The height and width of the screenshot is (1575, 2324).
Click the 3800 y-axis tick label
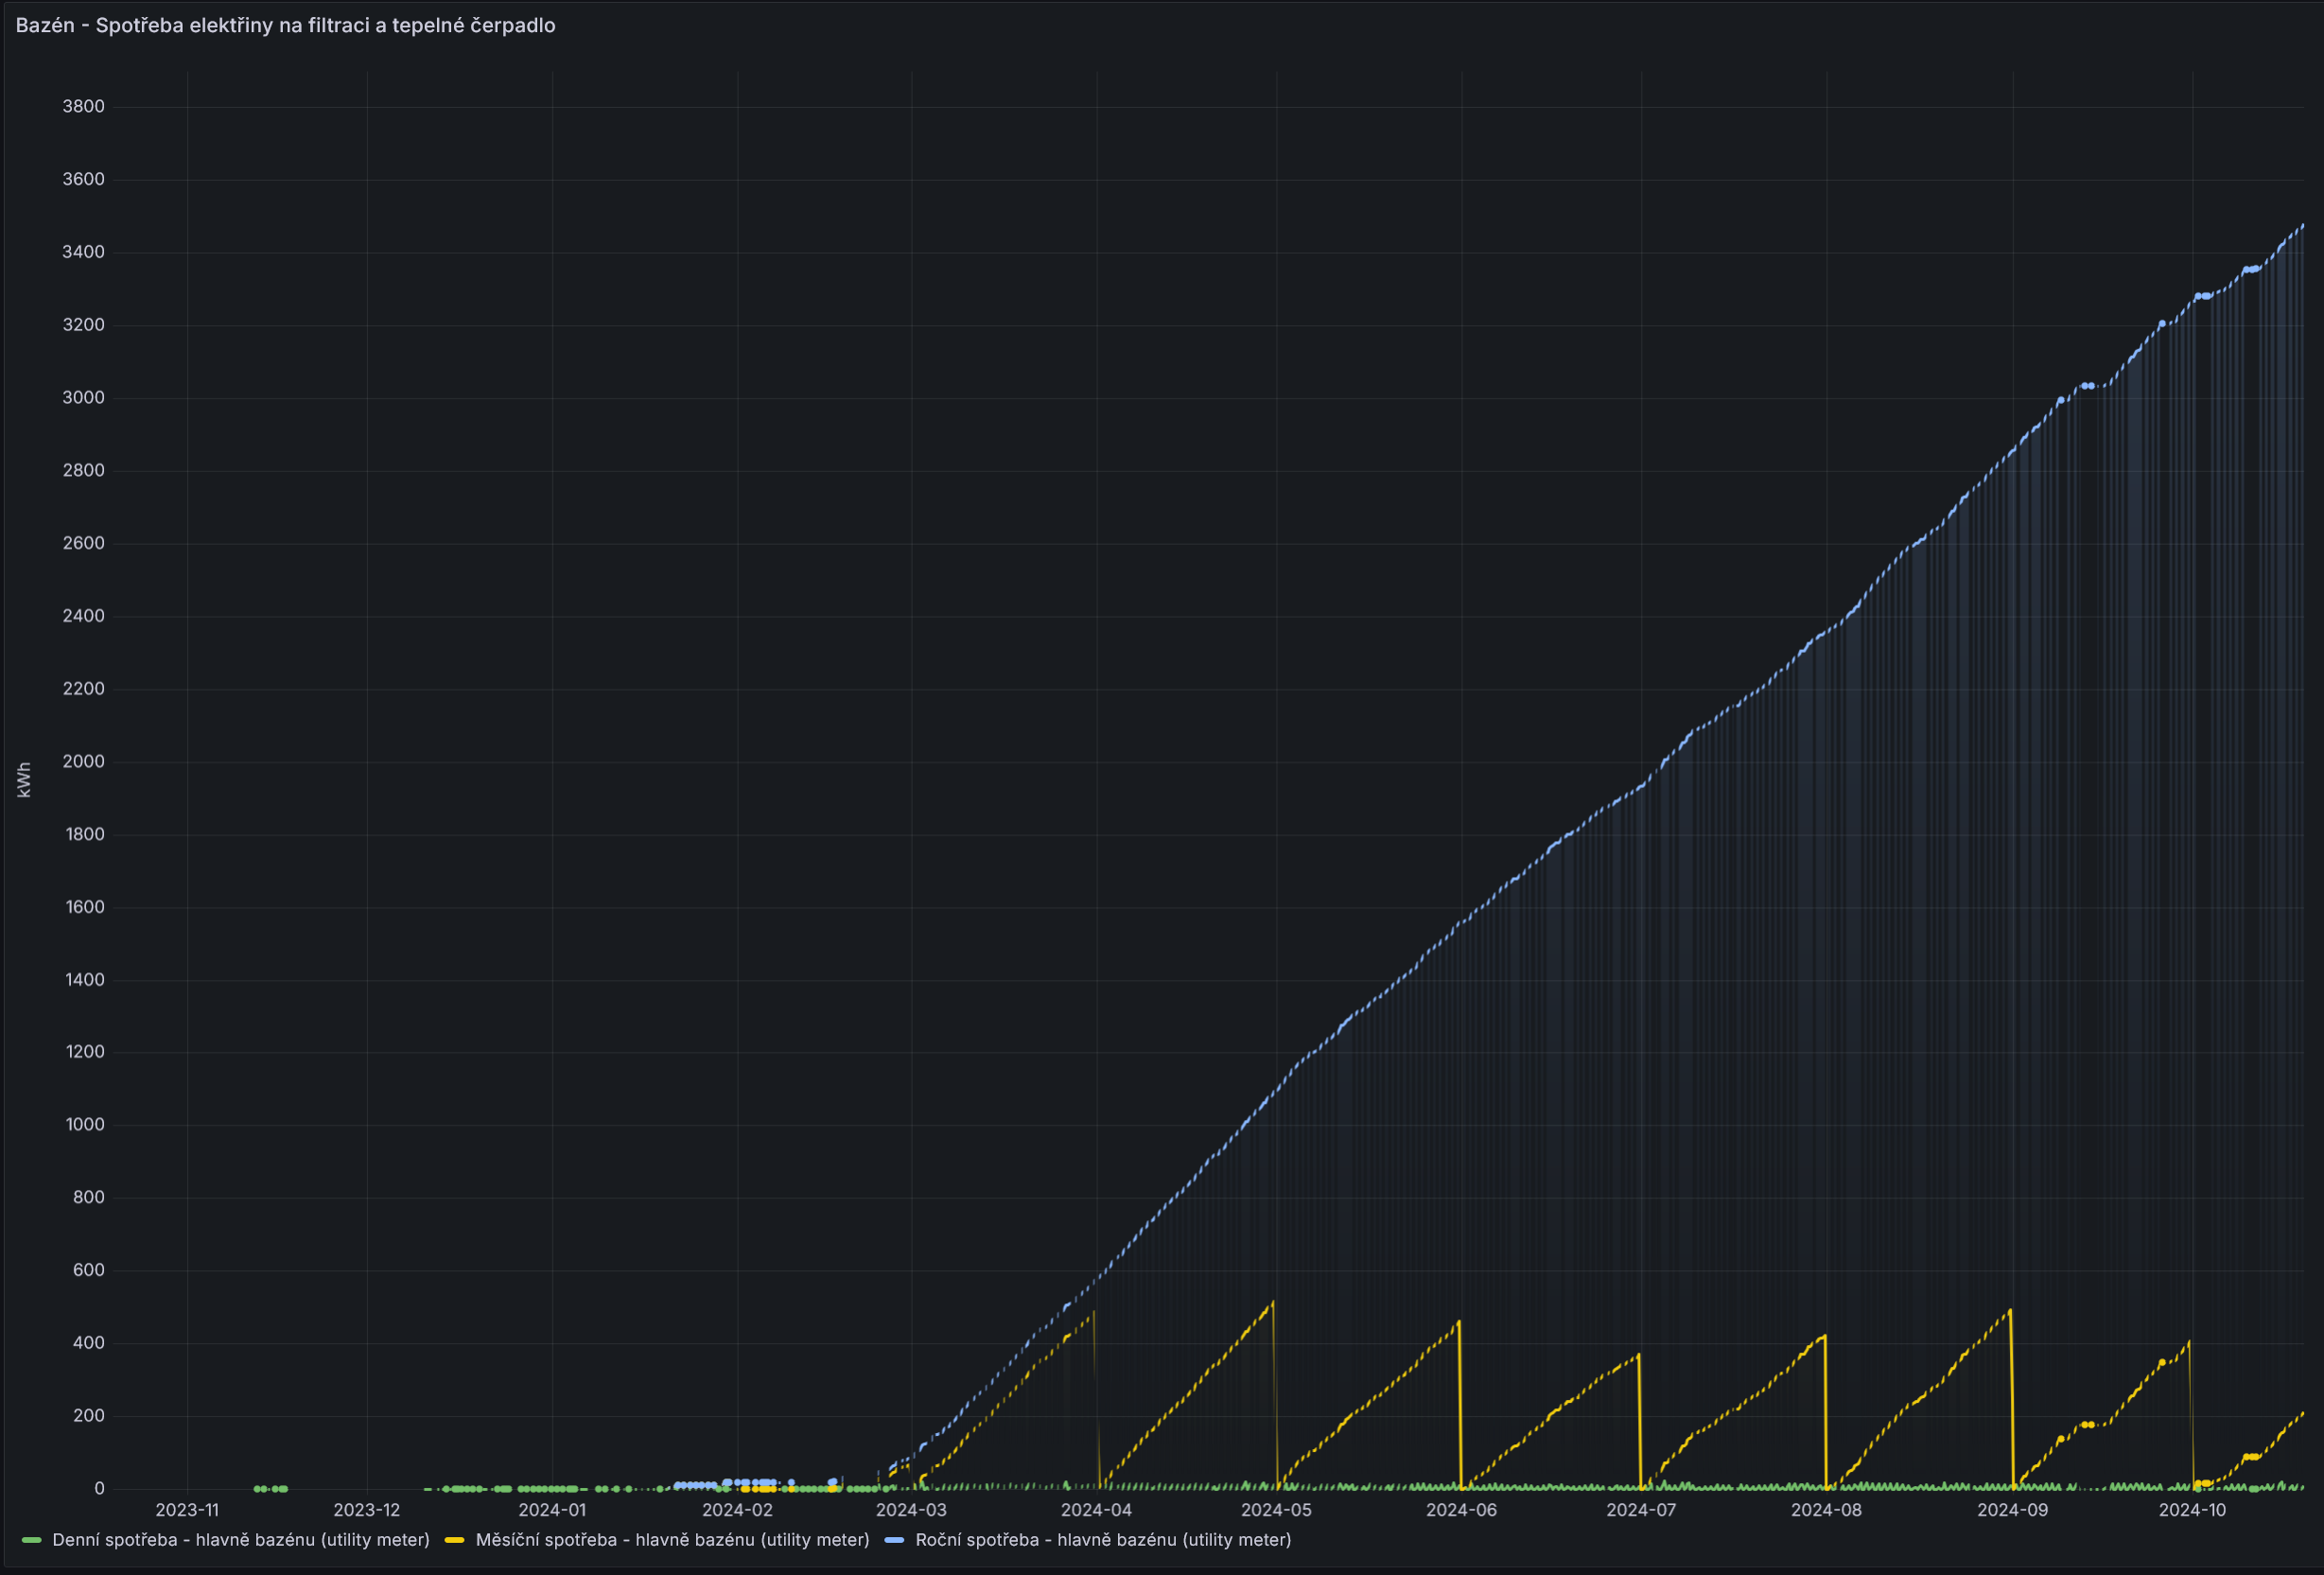(83, 106)
